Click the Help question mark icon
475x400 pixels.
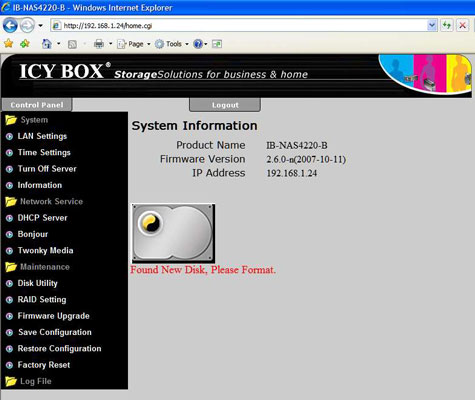click(198, 44)
